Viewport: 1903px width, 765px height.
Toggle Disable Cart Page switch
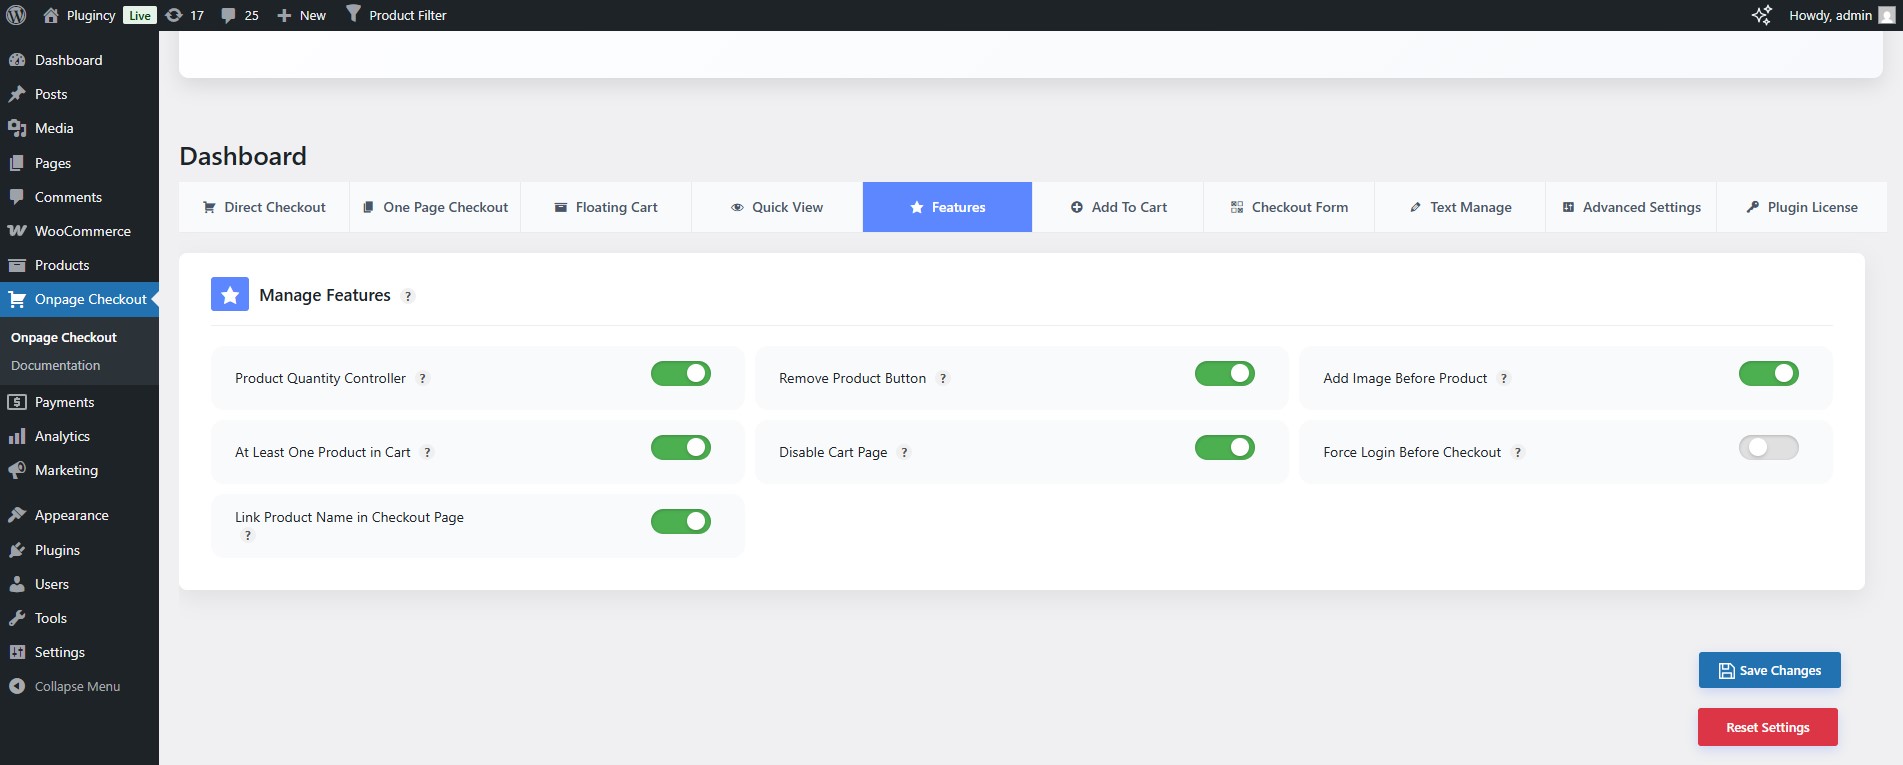pyautogui.click(x=1225, y=447)
